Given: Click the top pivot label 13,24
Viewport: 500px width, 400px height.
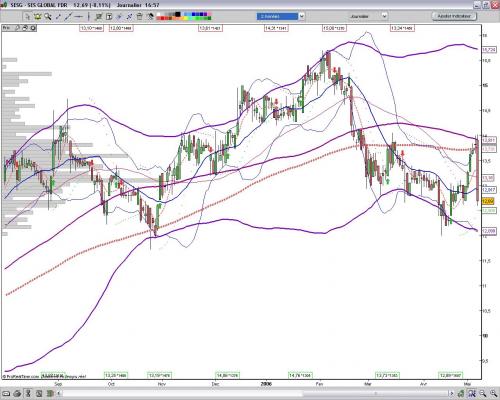Looking at the screenshot, I should [x=402, y=28].
